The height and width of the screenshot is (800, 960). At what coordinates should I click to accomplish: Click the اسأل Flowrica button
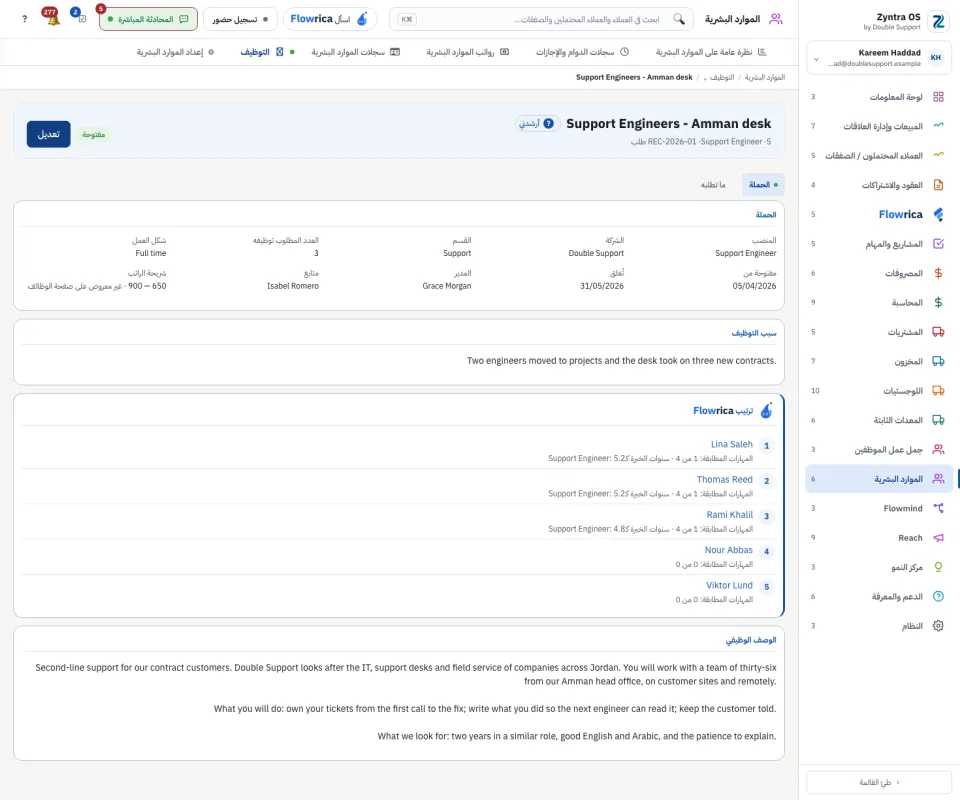[x=329, y=19]
